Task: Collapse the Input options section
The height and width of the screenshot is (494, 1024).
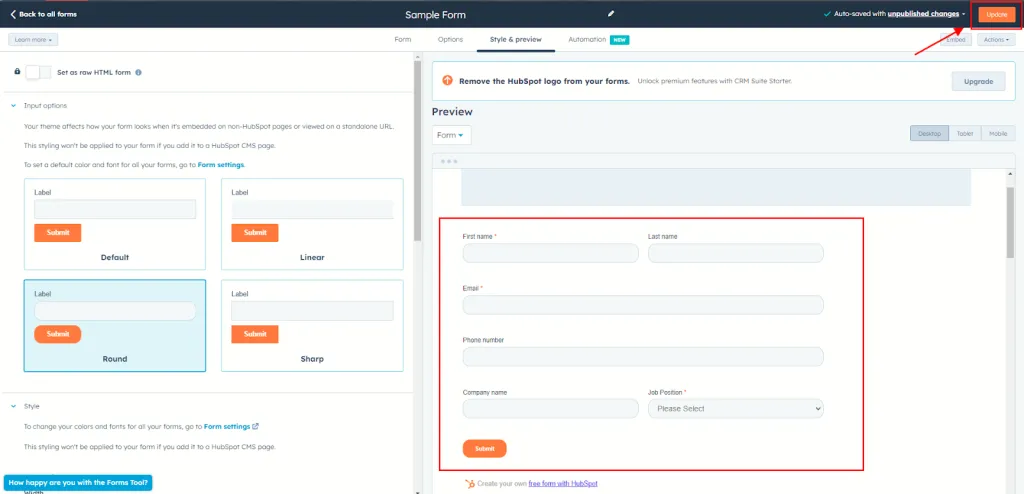Action: [x=13, y=105]
